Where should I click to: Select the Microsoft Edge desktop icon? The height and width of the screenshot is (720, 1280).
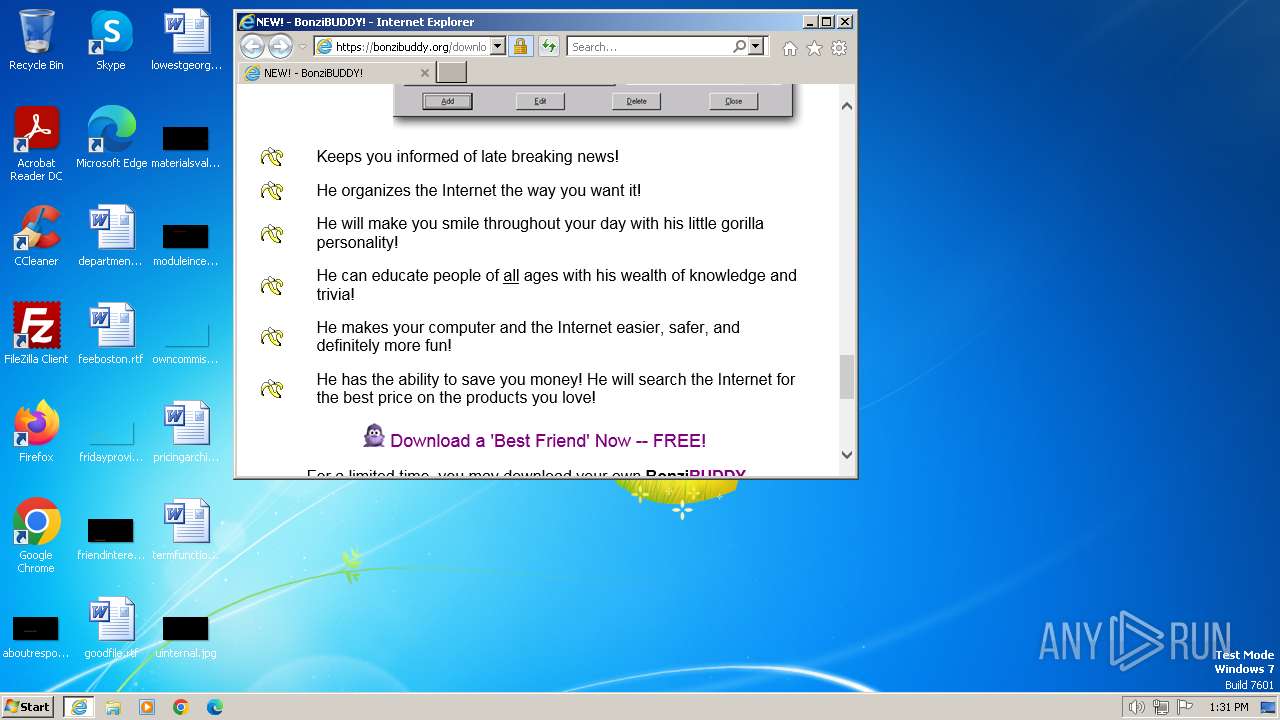click(x=111, y=138)
